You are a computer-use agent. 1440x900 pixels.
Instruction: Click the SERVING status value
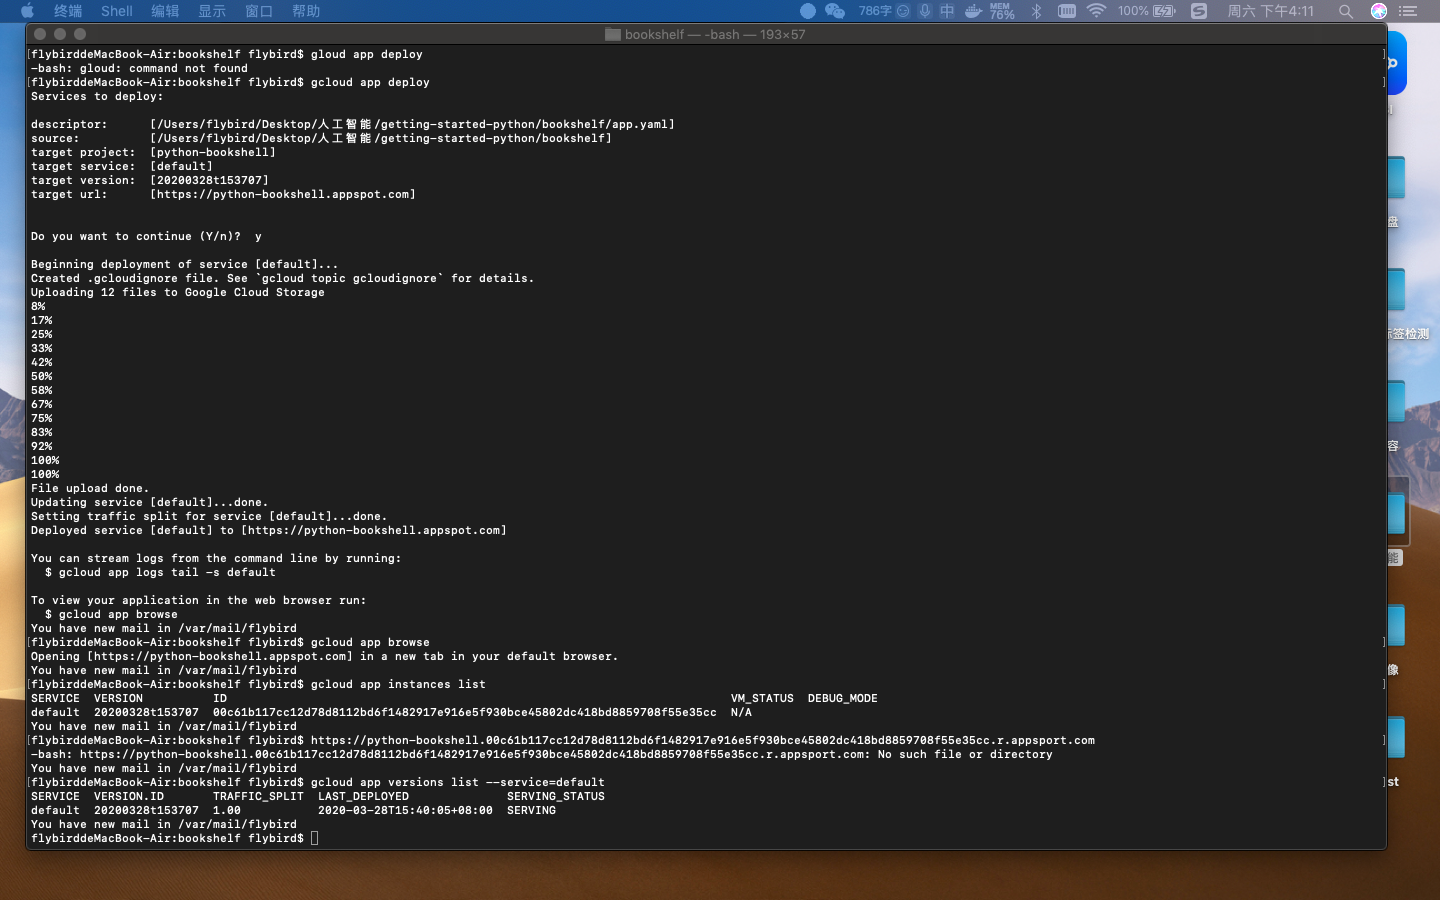pyautogui.click(x=531, y=810)
